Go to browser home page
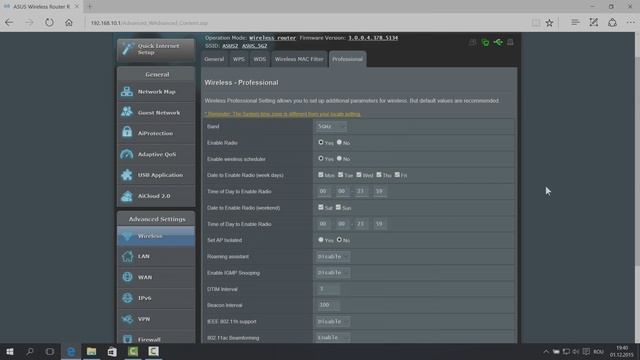 click(69, 23)
